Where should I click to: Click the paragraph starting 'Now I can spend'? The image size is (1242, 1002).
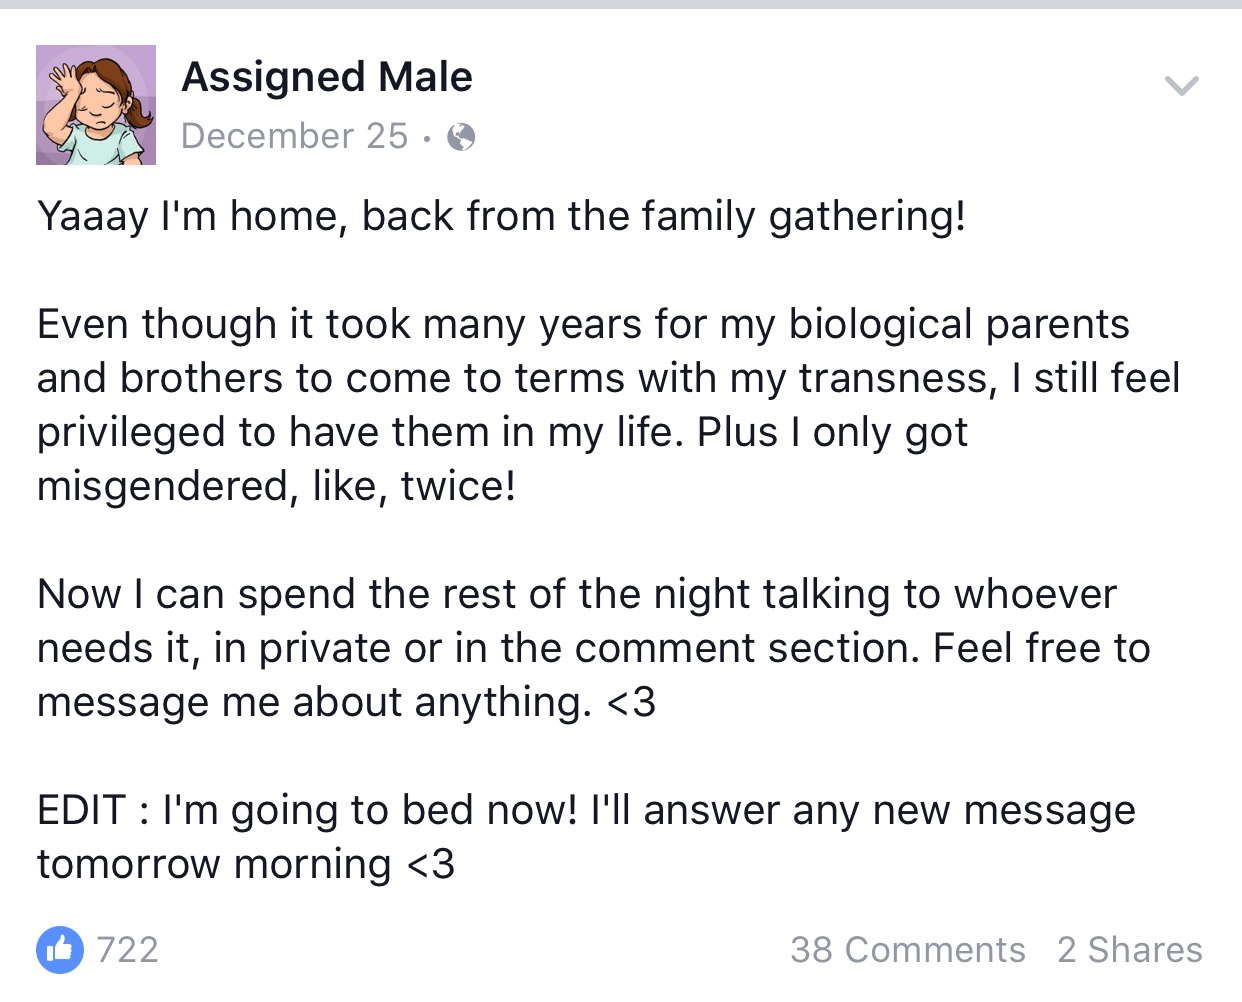coord(594,648)
